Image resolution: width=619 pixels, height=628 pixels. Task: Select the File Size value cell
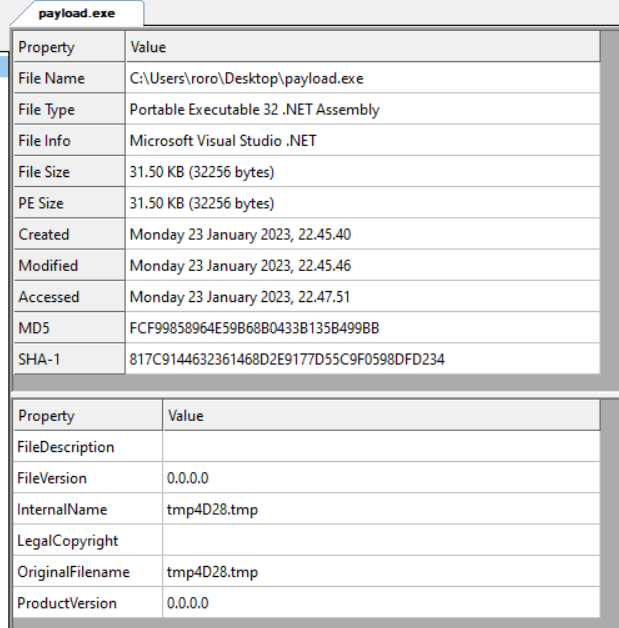click(202, 172)
